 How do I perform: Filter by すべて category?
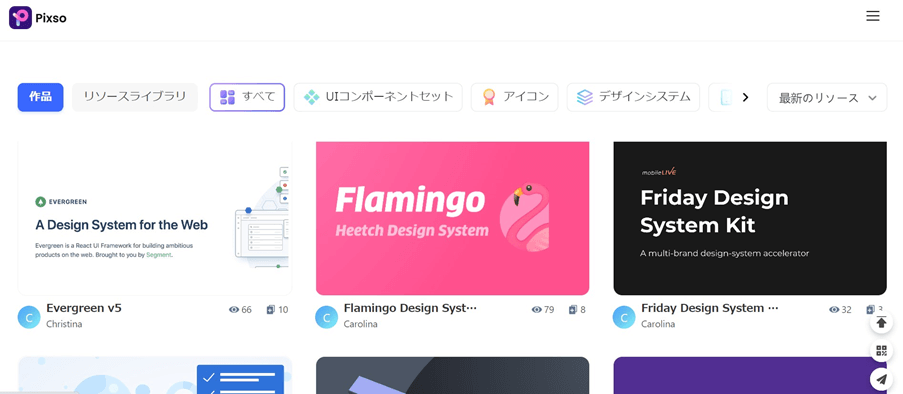(247, 97)
